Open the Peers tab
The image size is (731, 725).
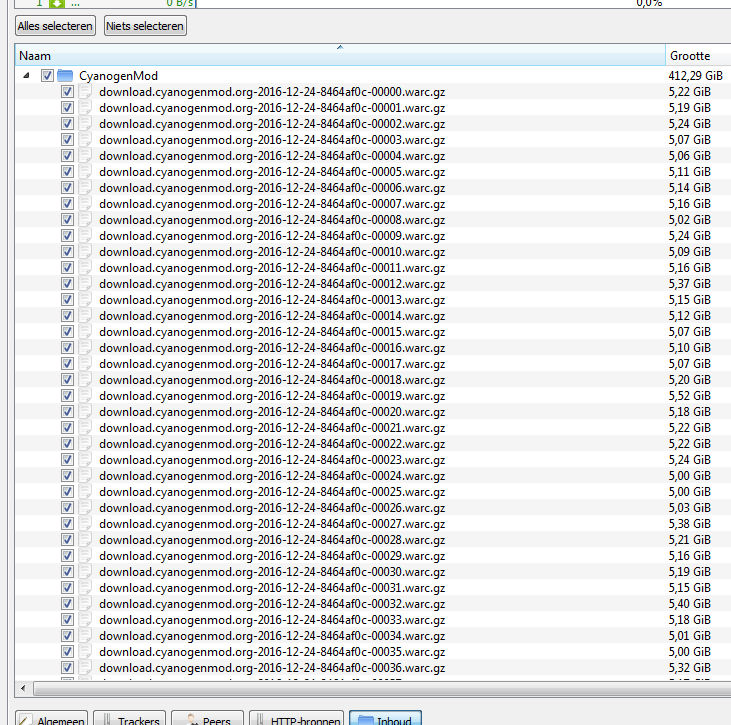pos(207,718)
